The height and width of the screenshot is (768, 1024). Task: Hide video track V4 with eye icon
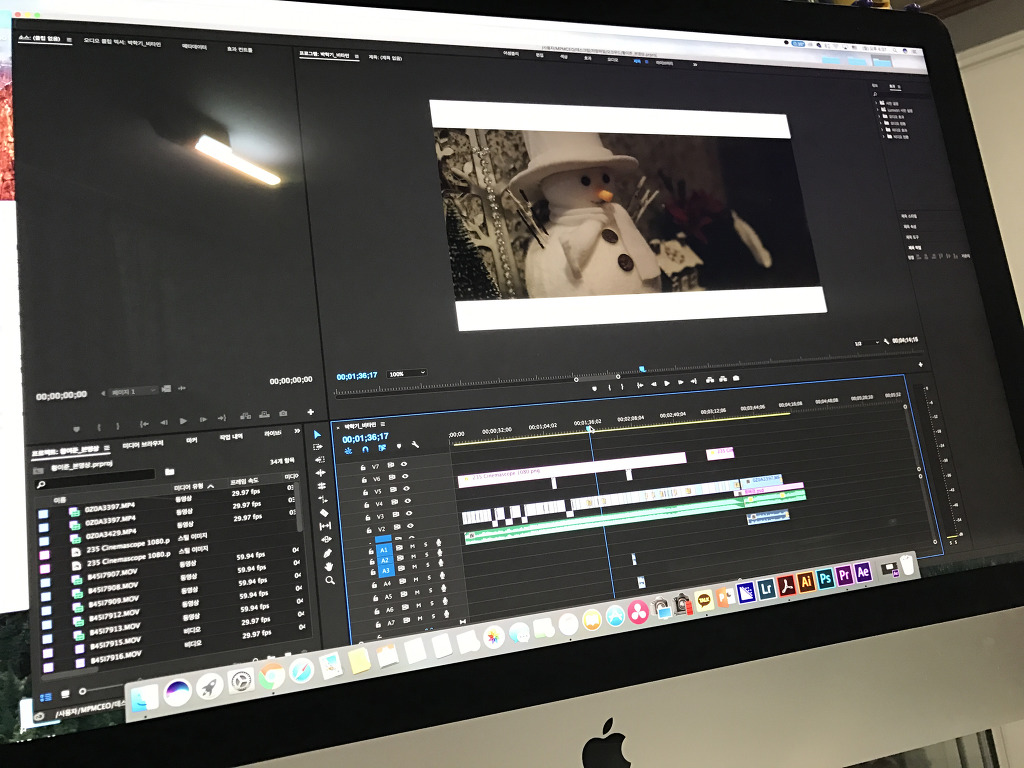[408, 502]
